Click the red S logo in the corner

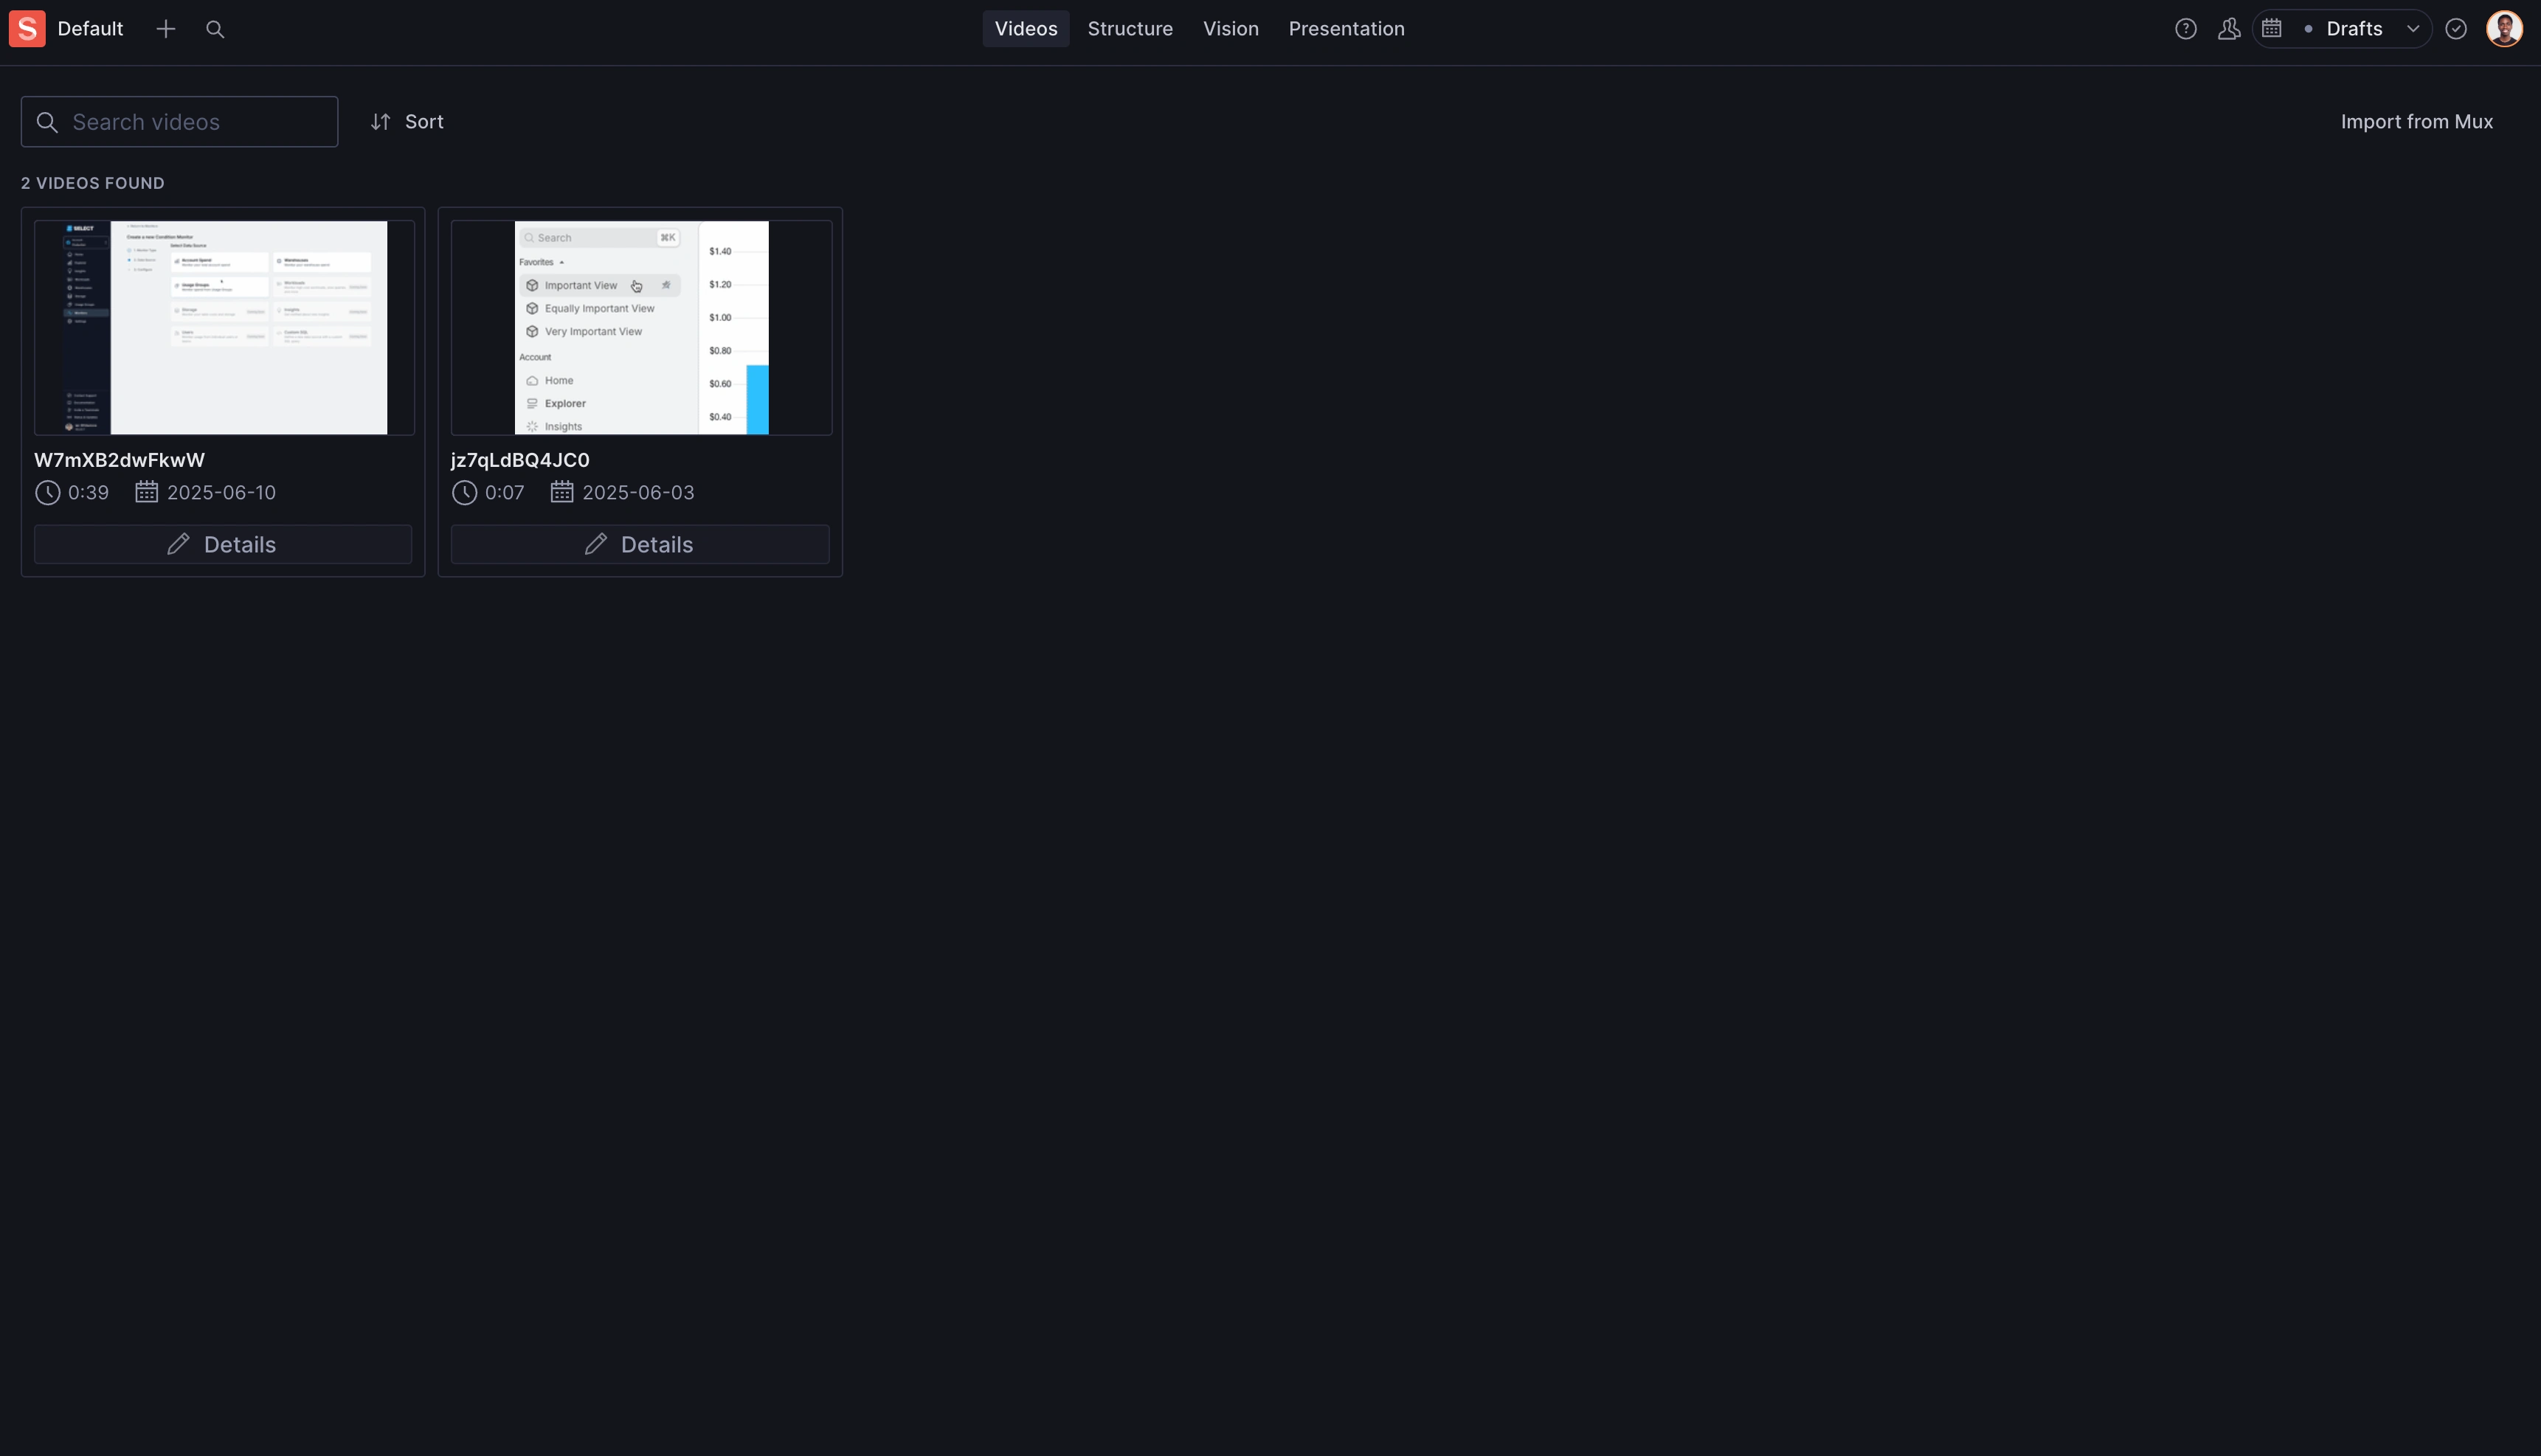26,28
